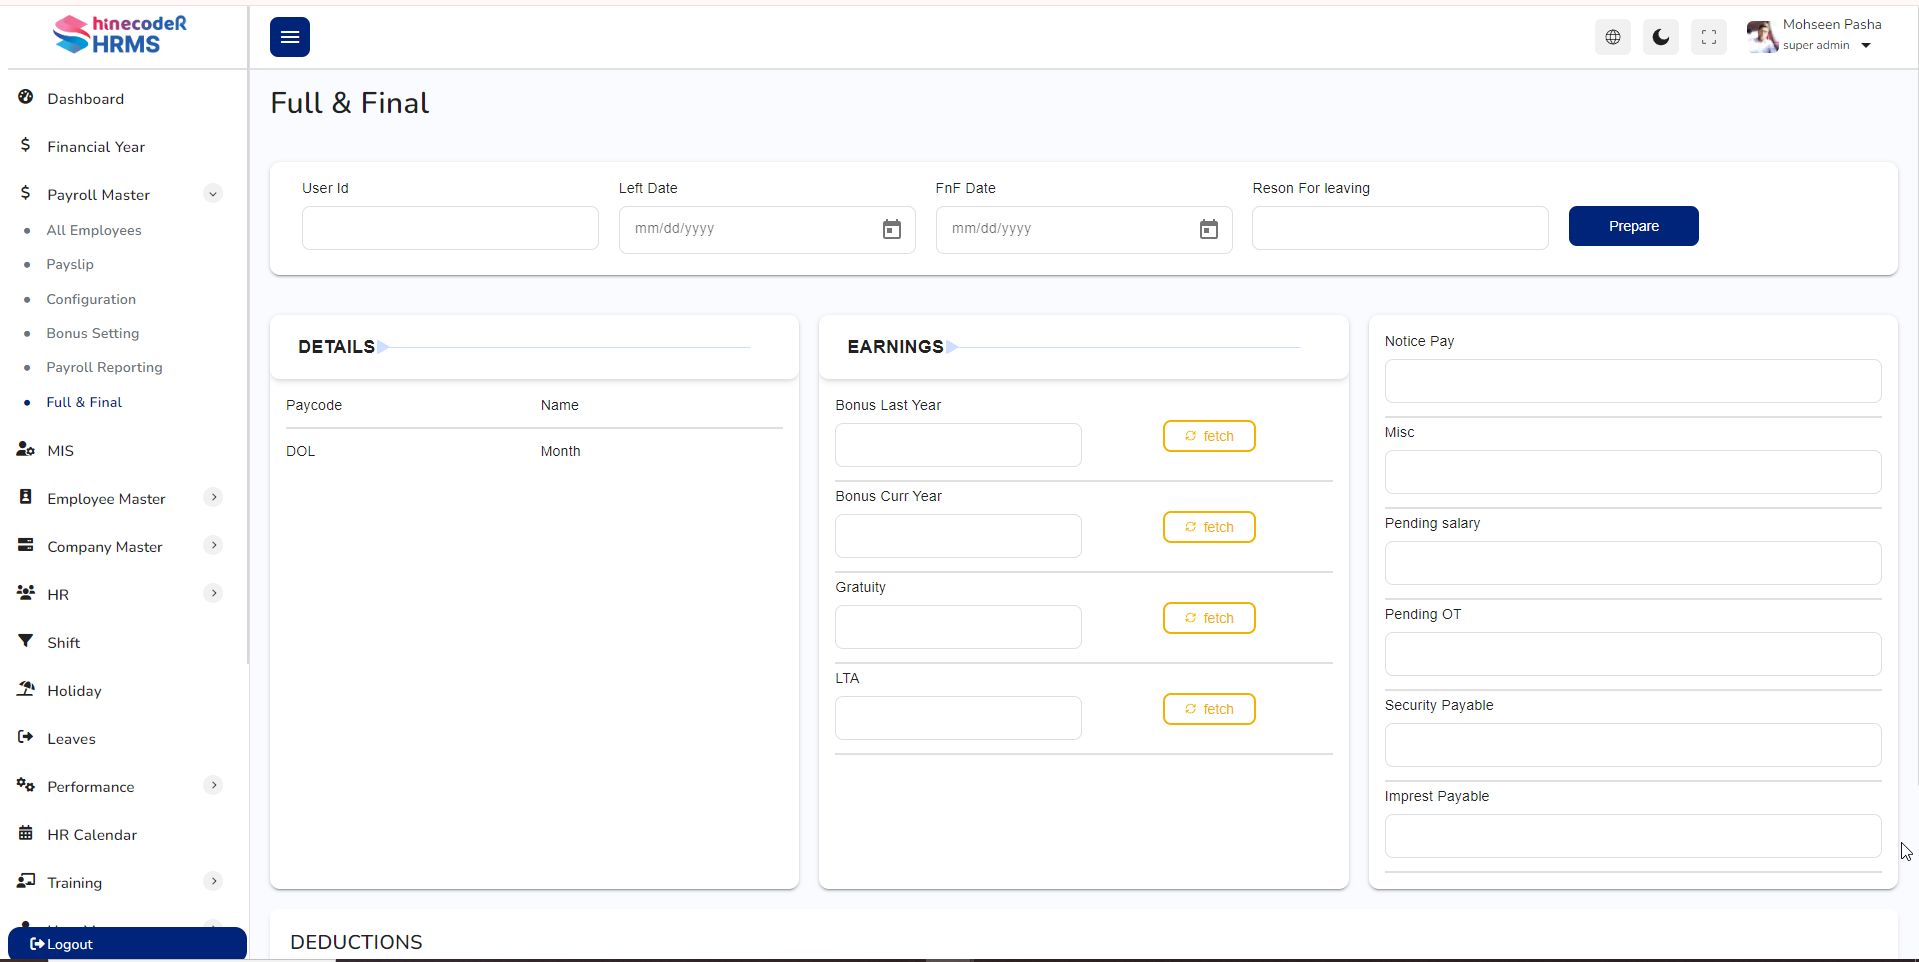Open the Left Date calendar picker icon
Screen dimensions: 1919x962
coord(892,230)
